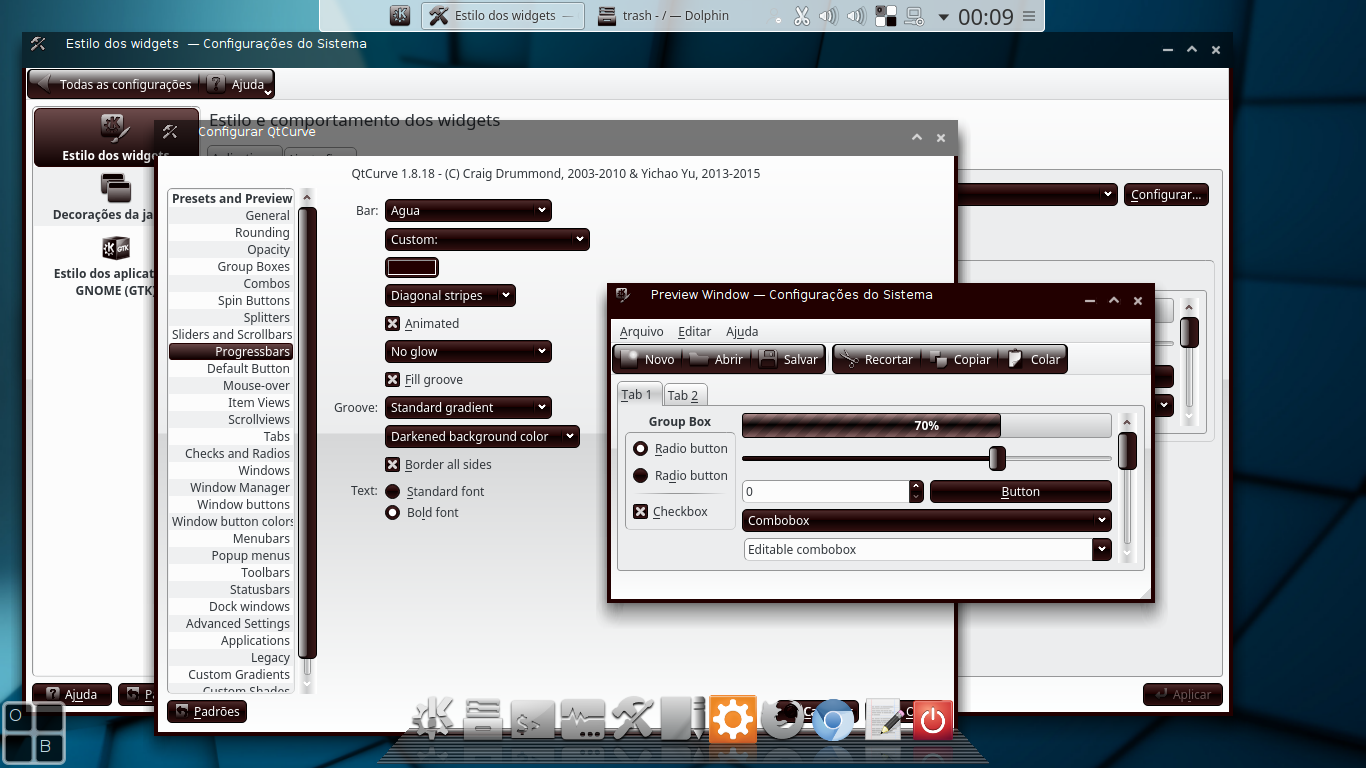
Task: Open the first volume speaker tray icon
Action: [828, 16]
